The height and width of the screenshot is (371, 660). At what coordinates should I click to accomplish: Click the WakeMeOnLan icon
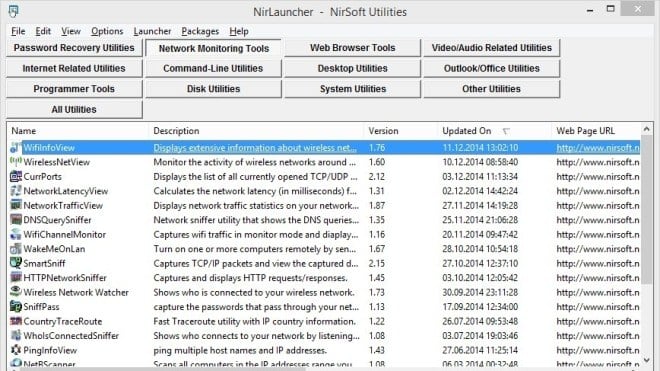(x=16, y=248)
